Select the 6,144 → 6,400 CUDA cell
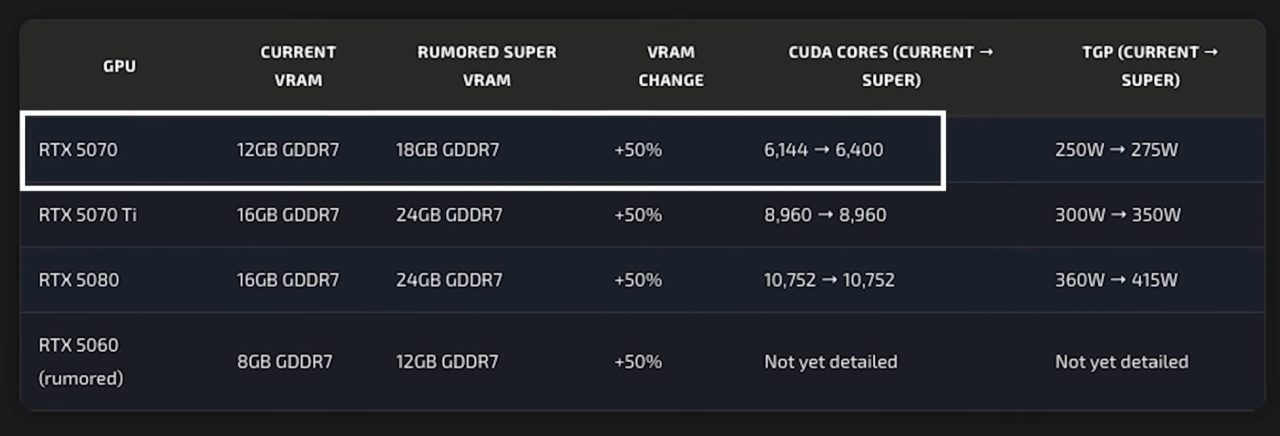This screenshot has width=1280, height=436. (824, 151)
